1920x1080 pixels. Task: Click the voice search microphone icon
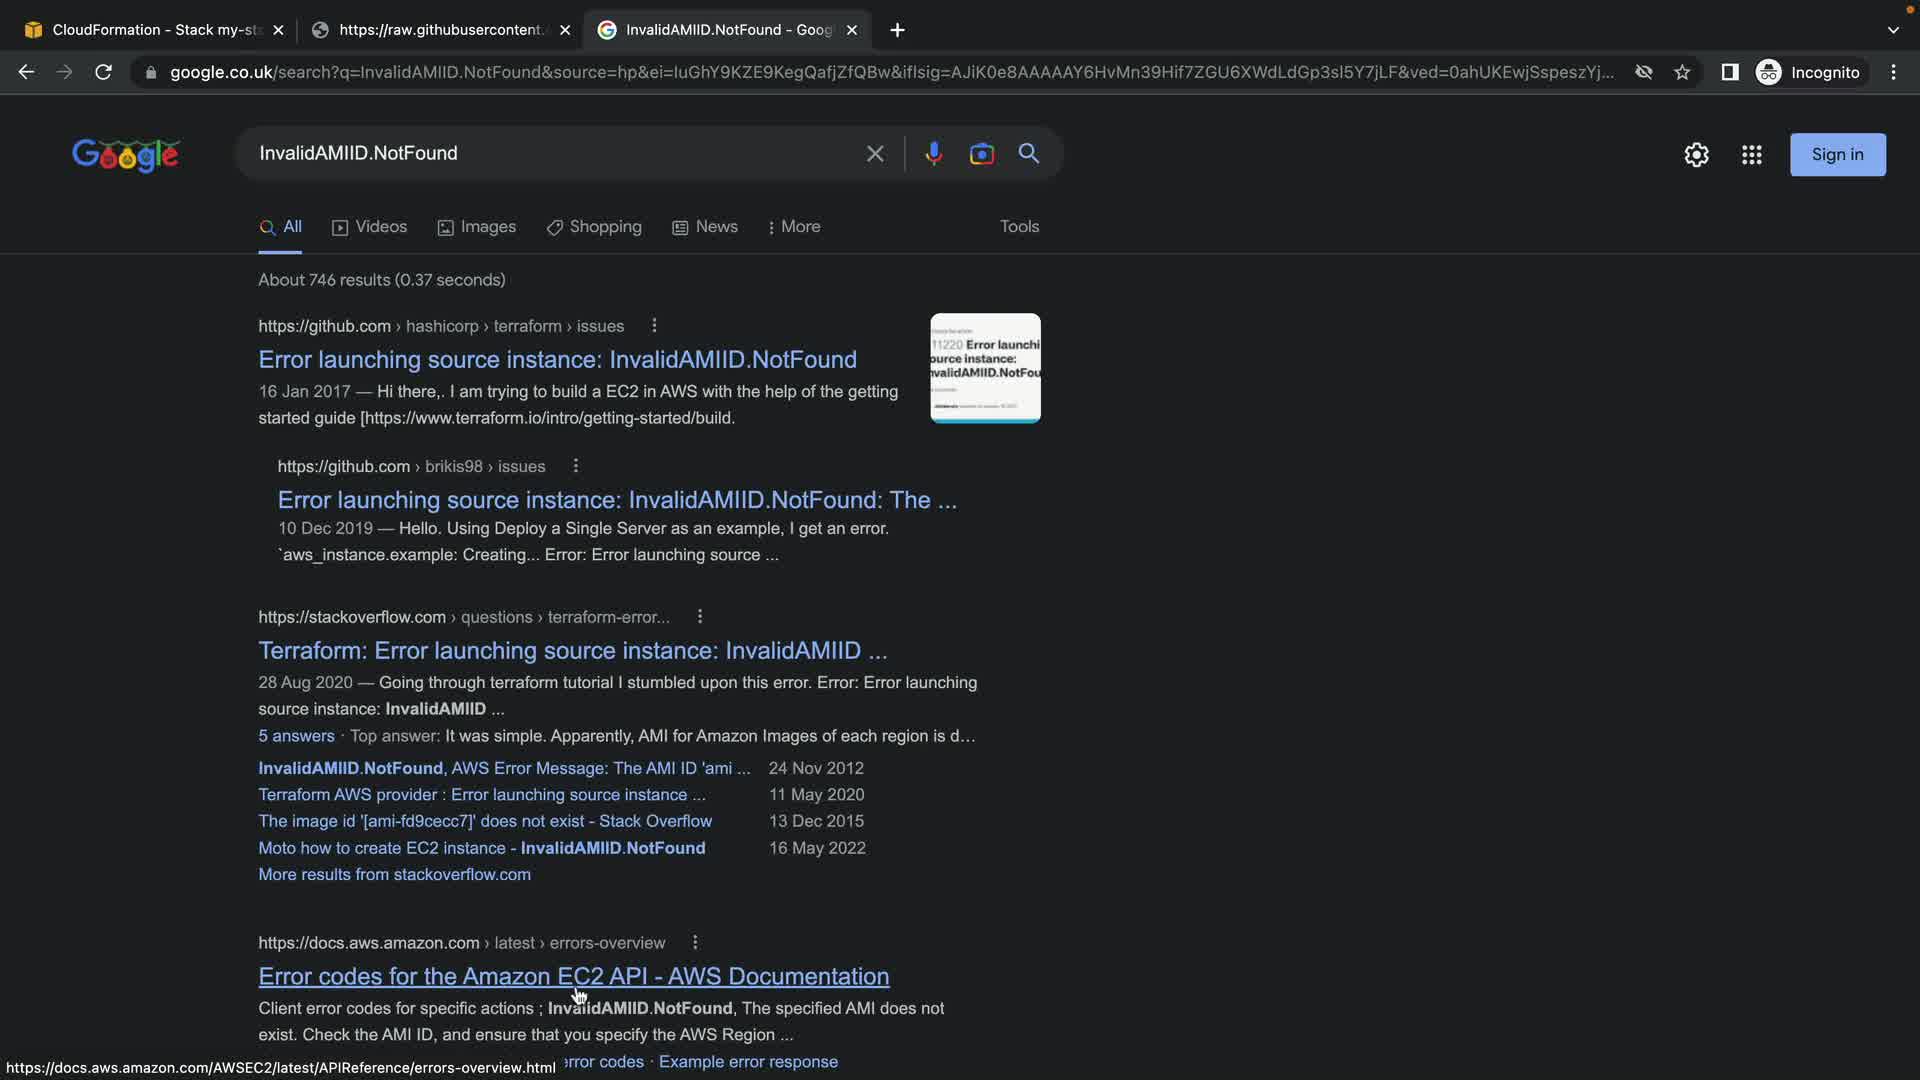(x=933, y=154)
